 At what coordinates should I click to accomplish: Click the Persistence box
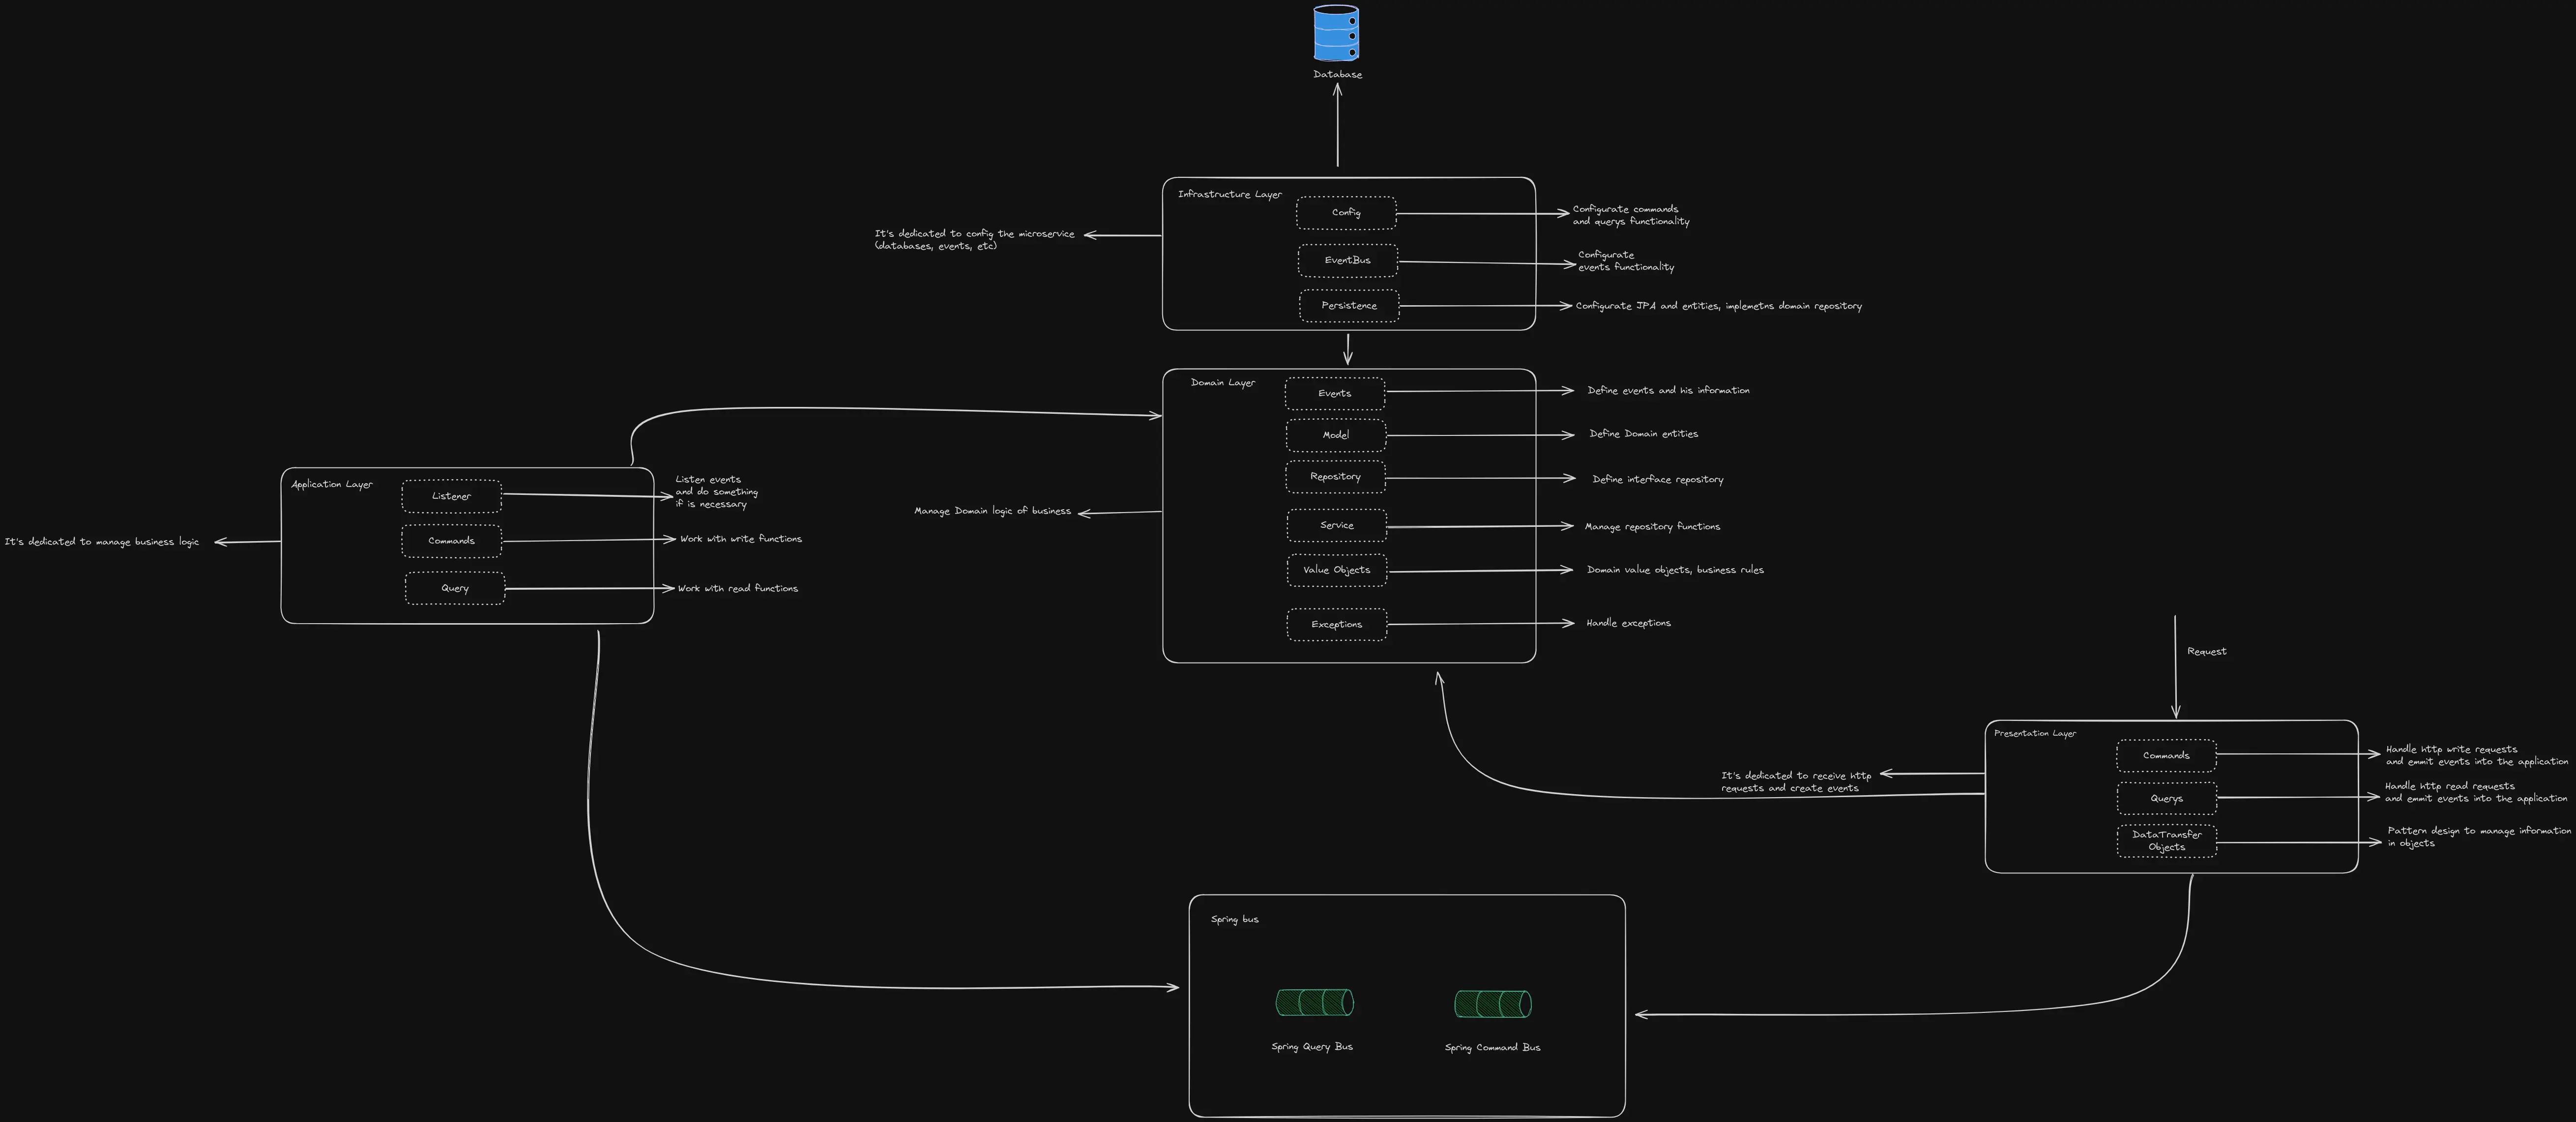pyautogui.click(x=1349, y=306)
